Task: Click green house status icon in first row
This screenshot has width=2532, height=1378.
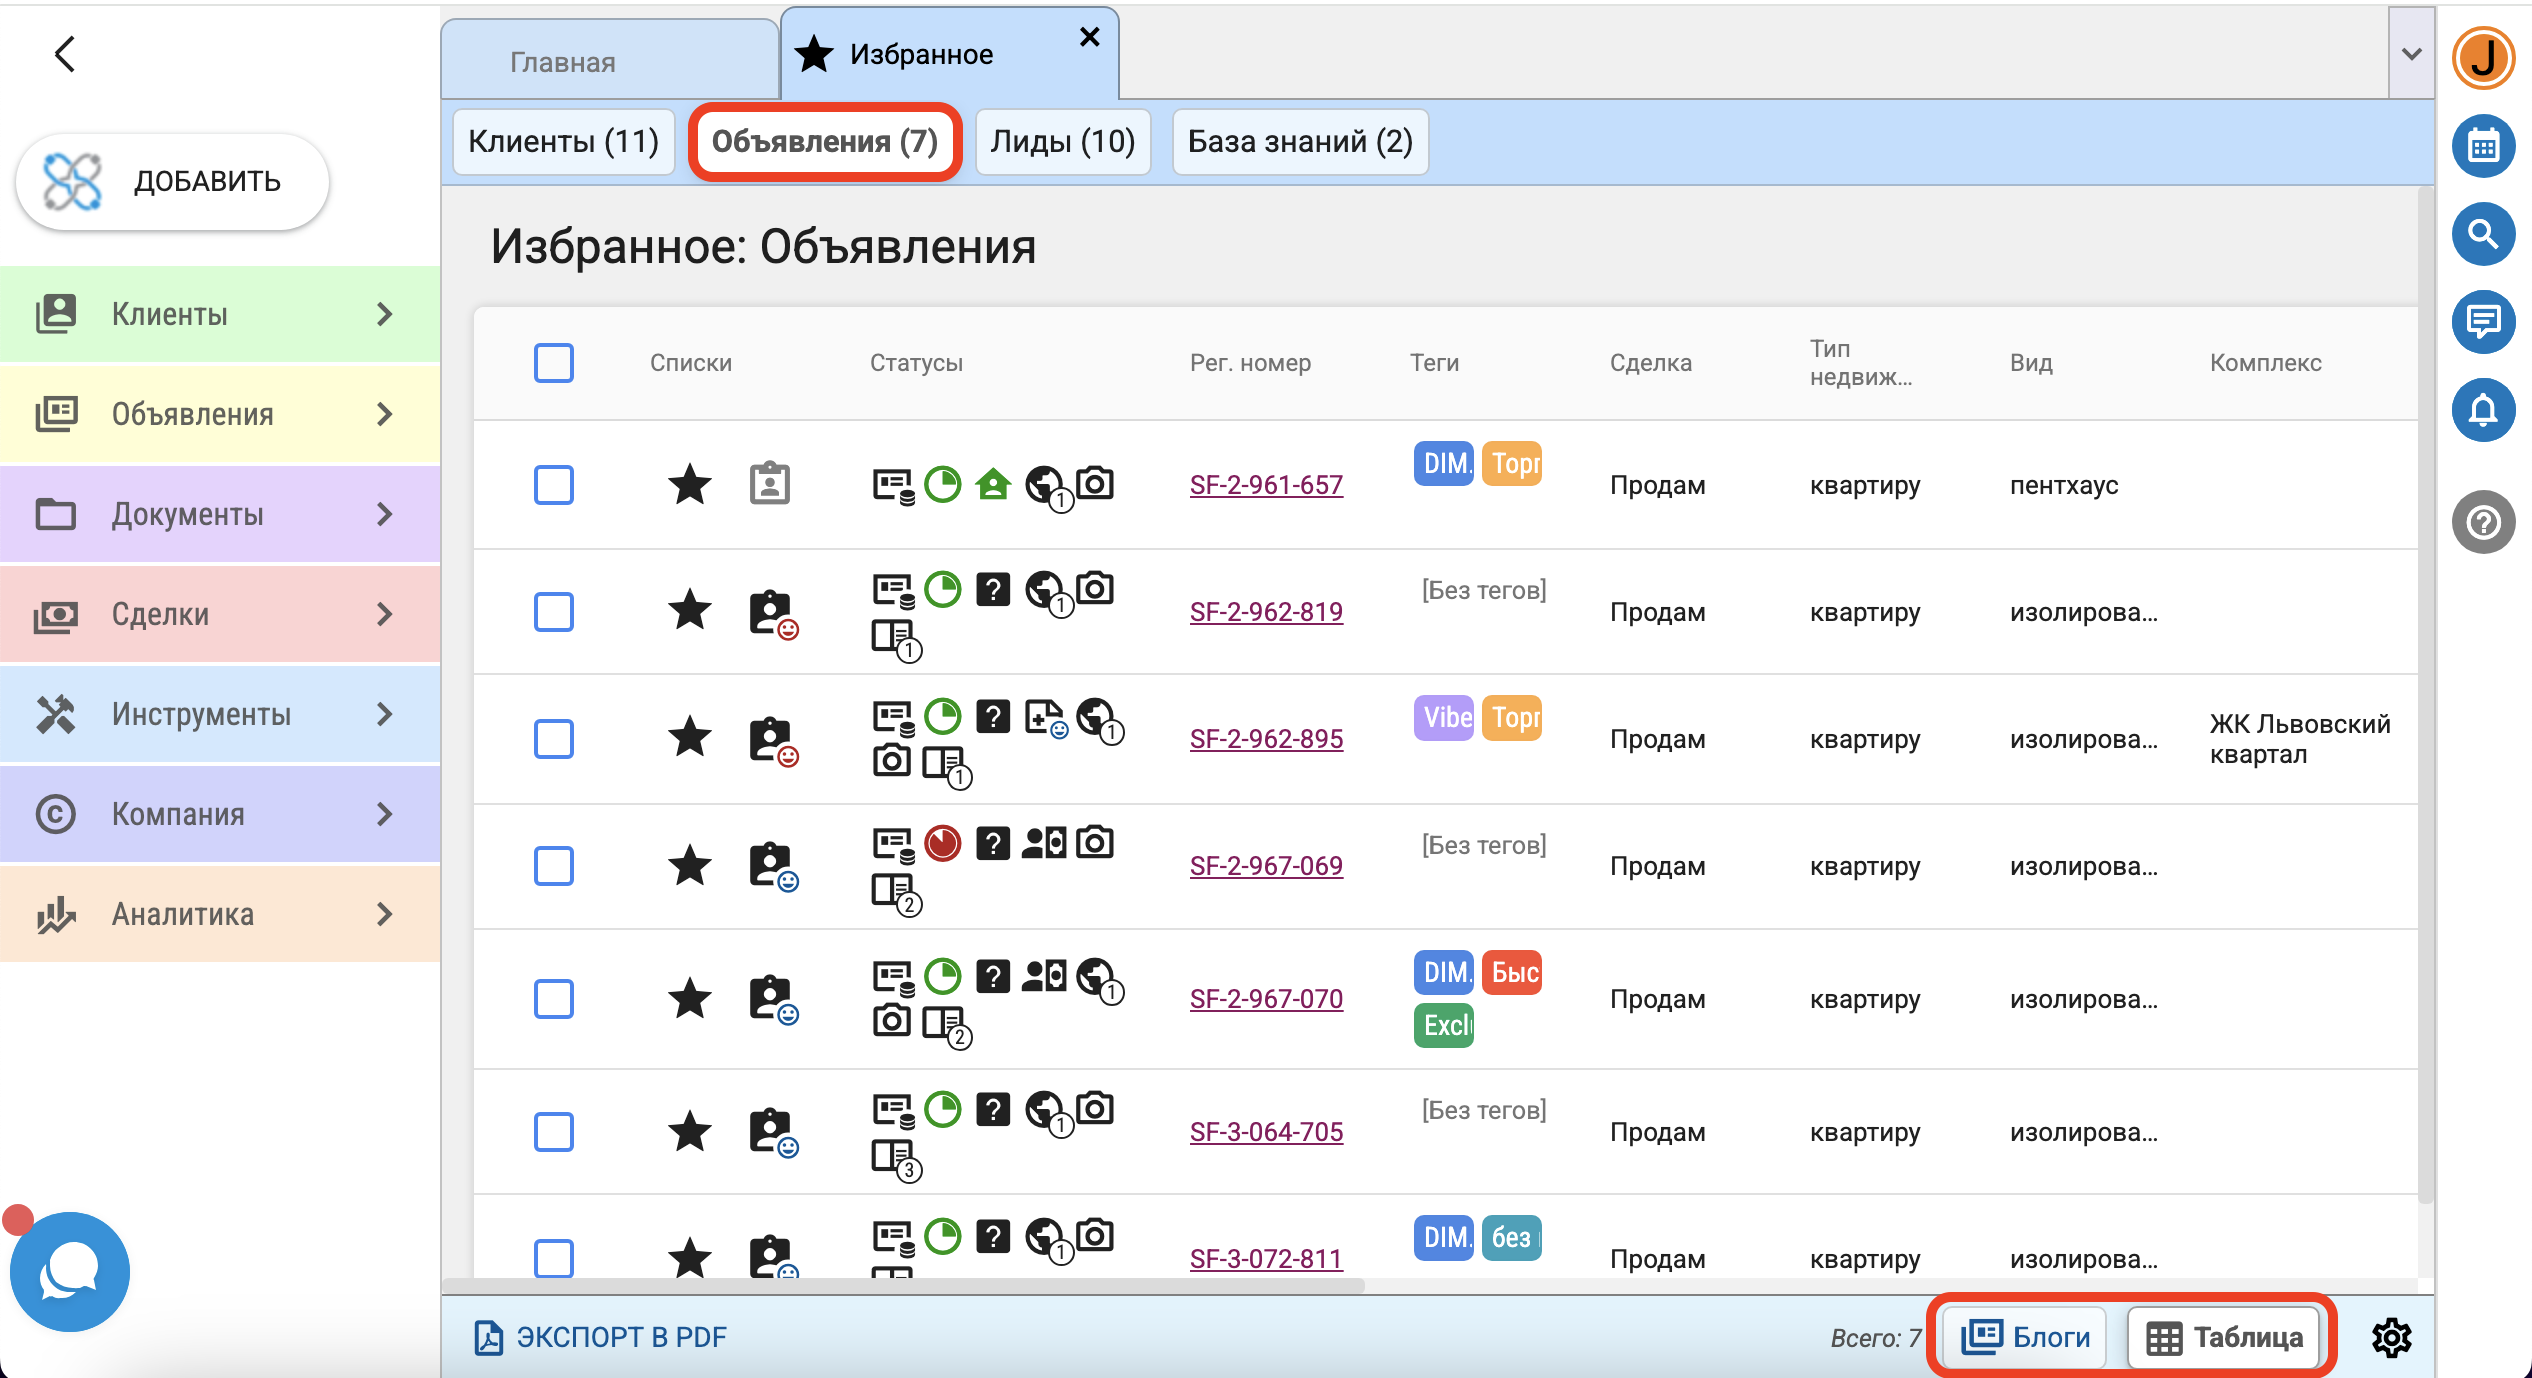Action: click(993, 485)
